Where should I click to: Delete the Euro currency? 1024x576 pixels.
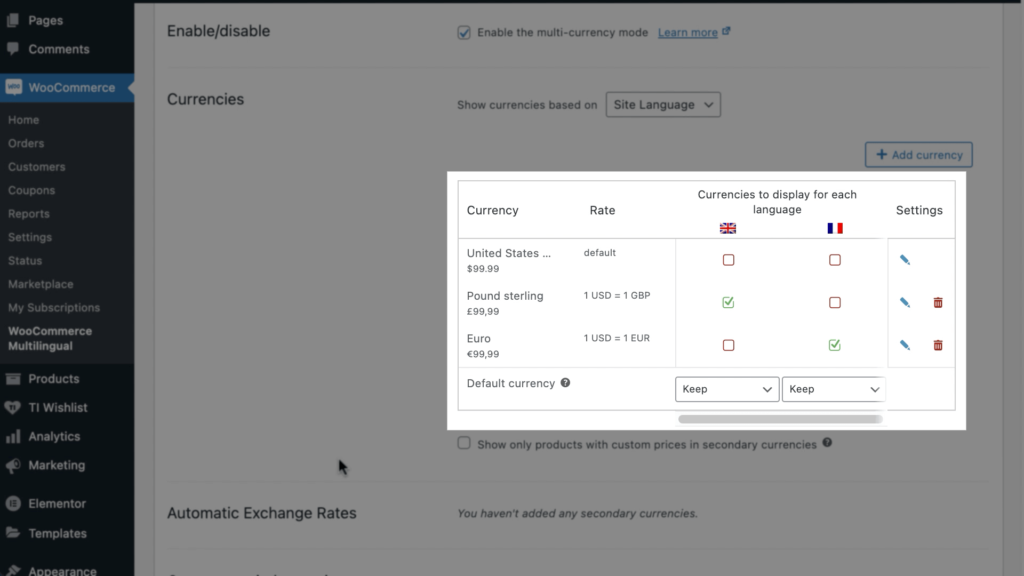pos(938,345)
